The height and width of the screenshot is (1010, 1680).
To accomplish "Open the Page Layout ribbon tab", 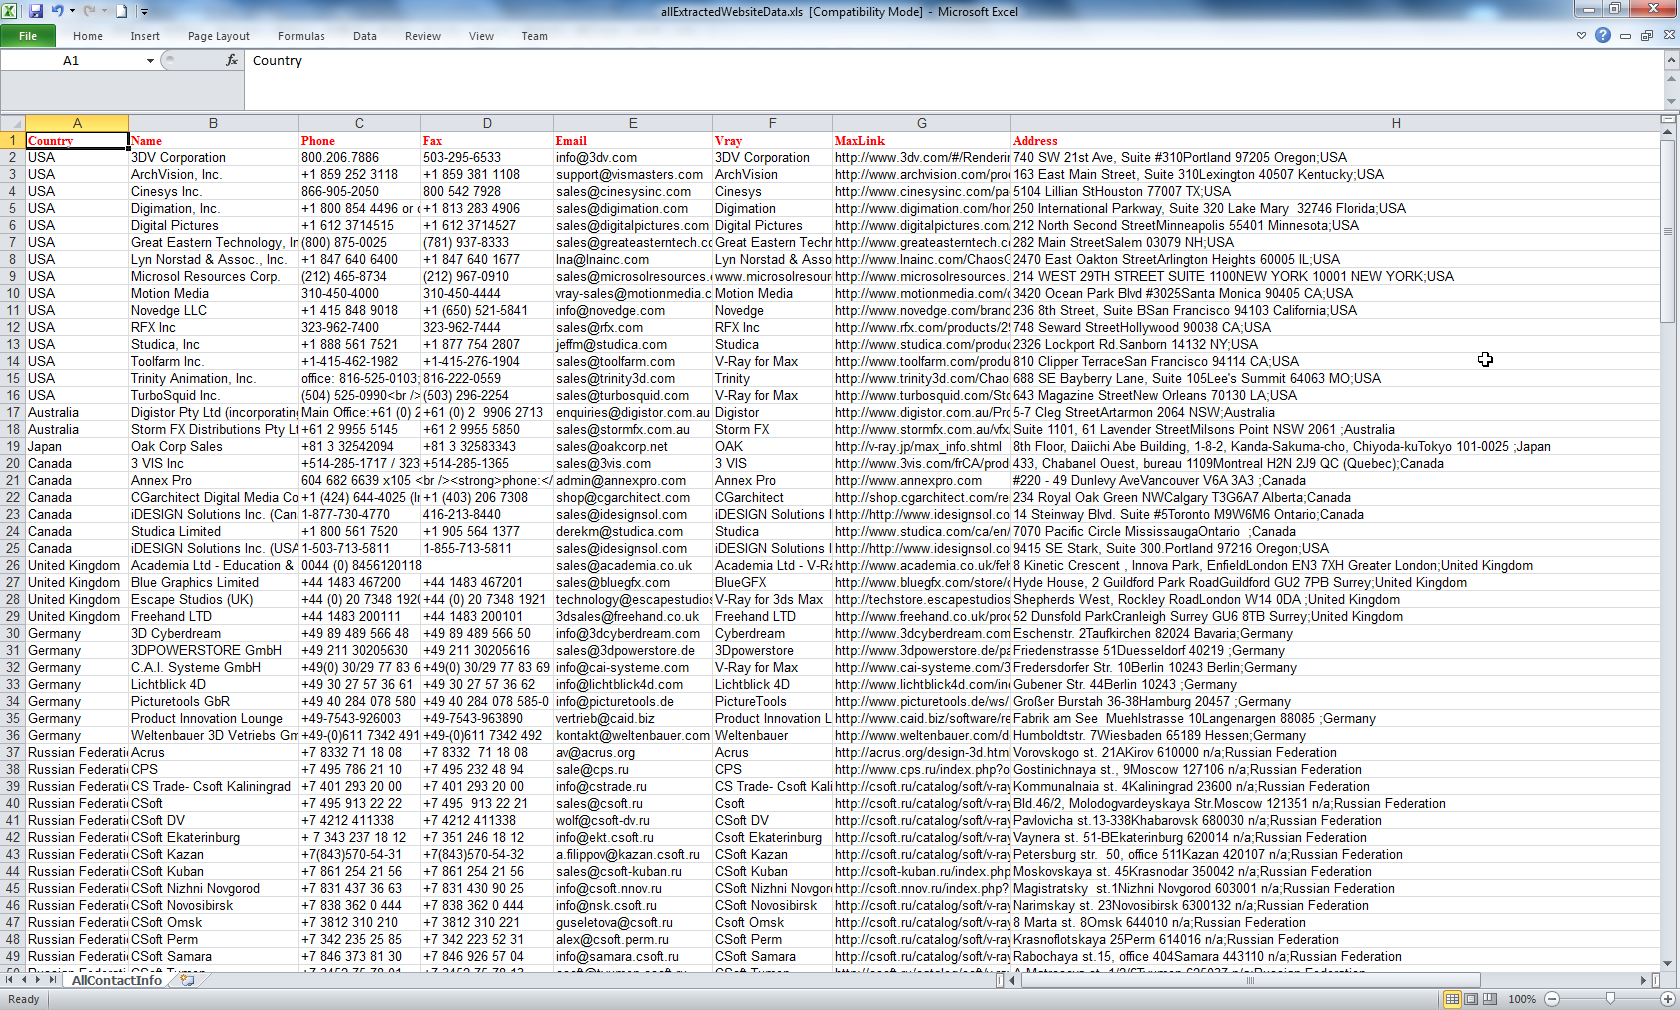I will (x=219, y=36).
